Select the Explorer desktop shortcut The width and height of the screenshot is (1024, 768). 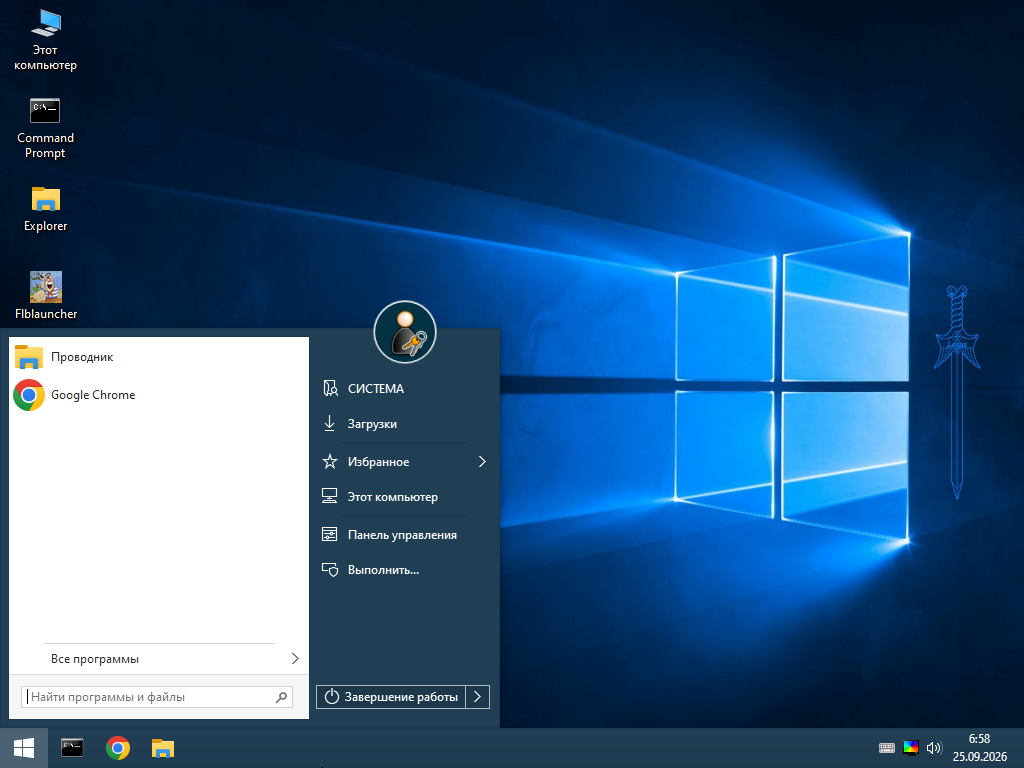pos(45,209)
